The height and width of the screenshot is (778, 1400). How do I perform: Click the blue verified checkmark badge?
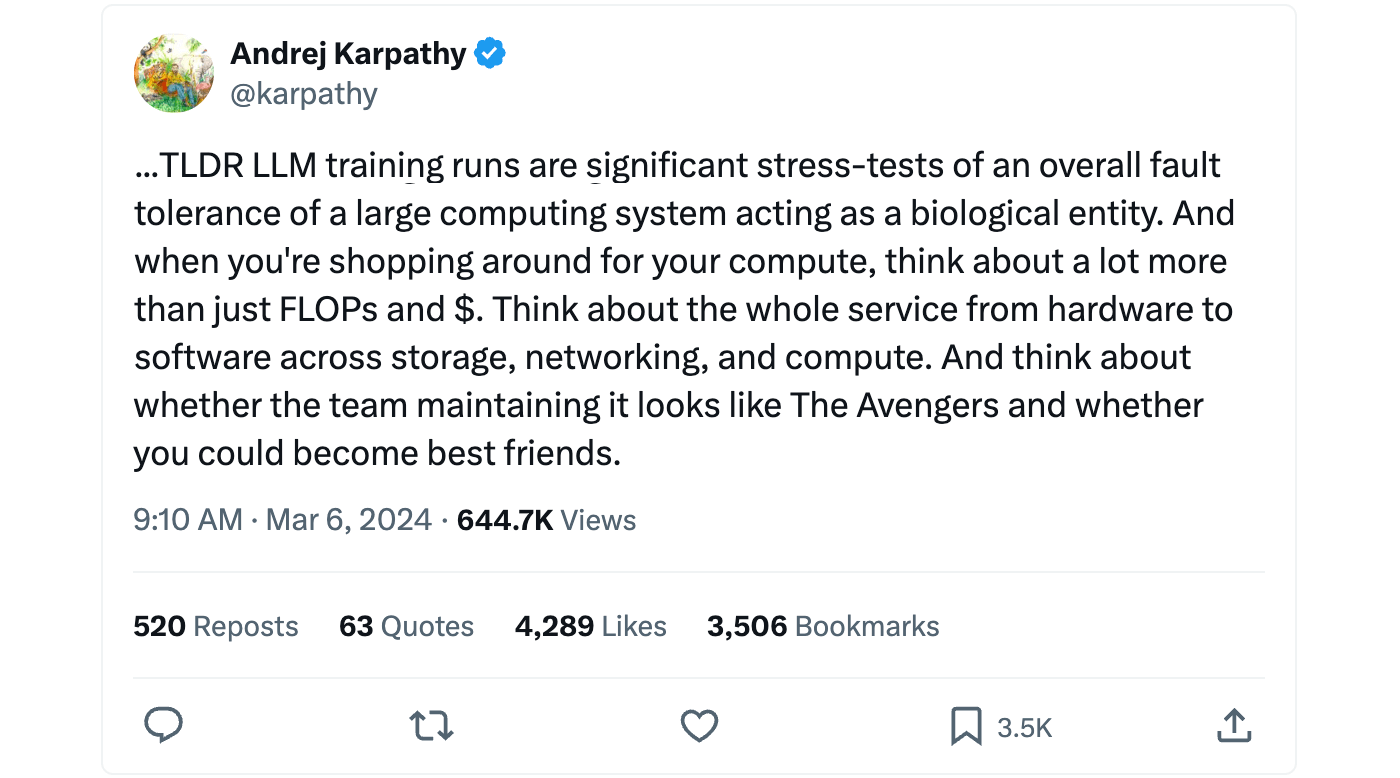coord(489,54)
